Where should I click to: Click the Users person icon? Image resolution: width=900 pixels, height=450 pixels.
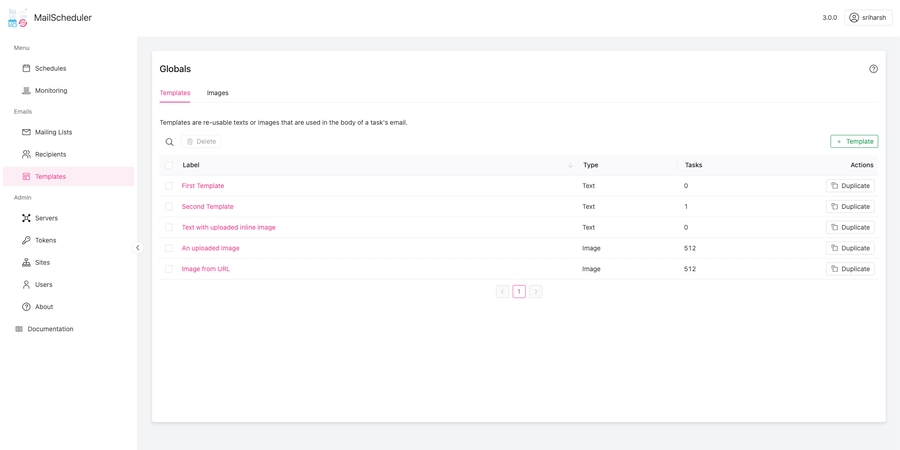point(26,285)
